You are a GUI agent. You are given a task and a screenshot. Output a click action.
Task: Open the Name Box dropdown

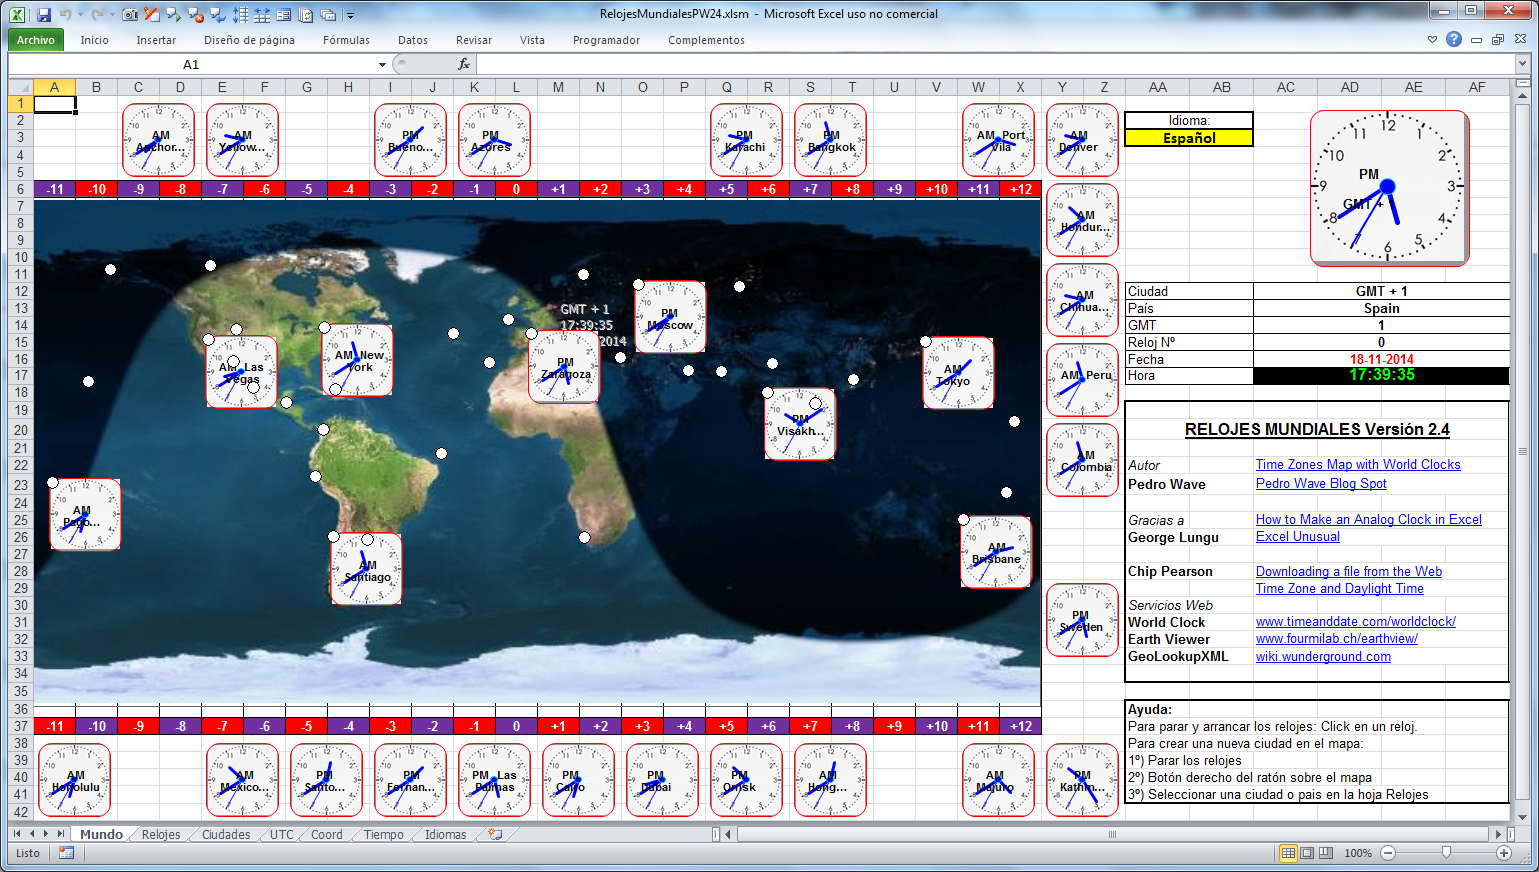[x=383, y=63]
